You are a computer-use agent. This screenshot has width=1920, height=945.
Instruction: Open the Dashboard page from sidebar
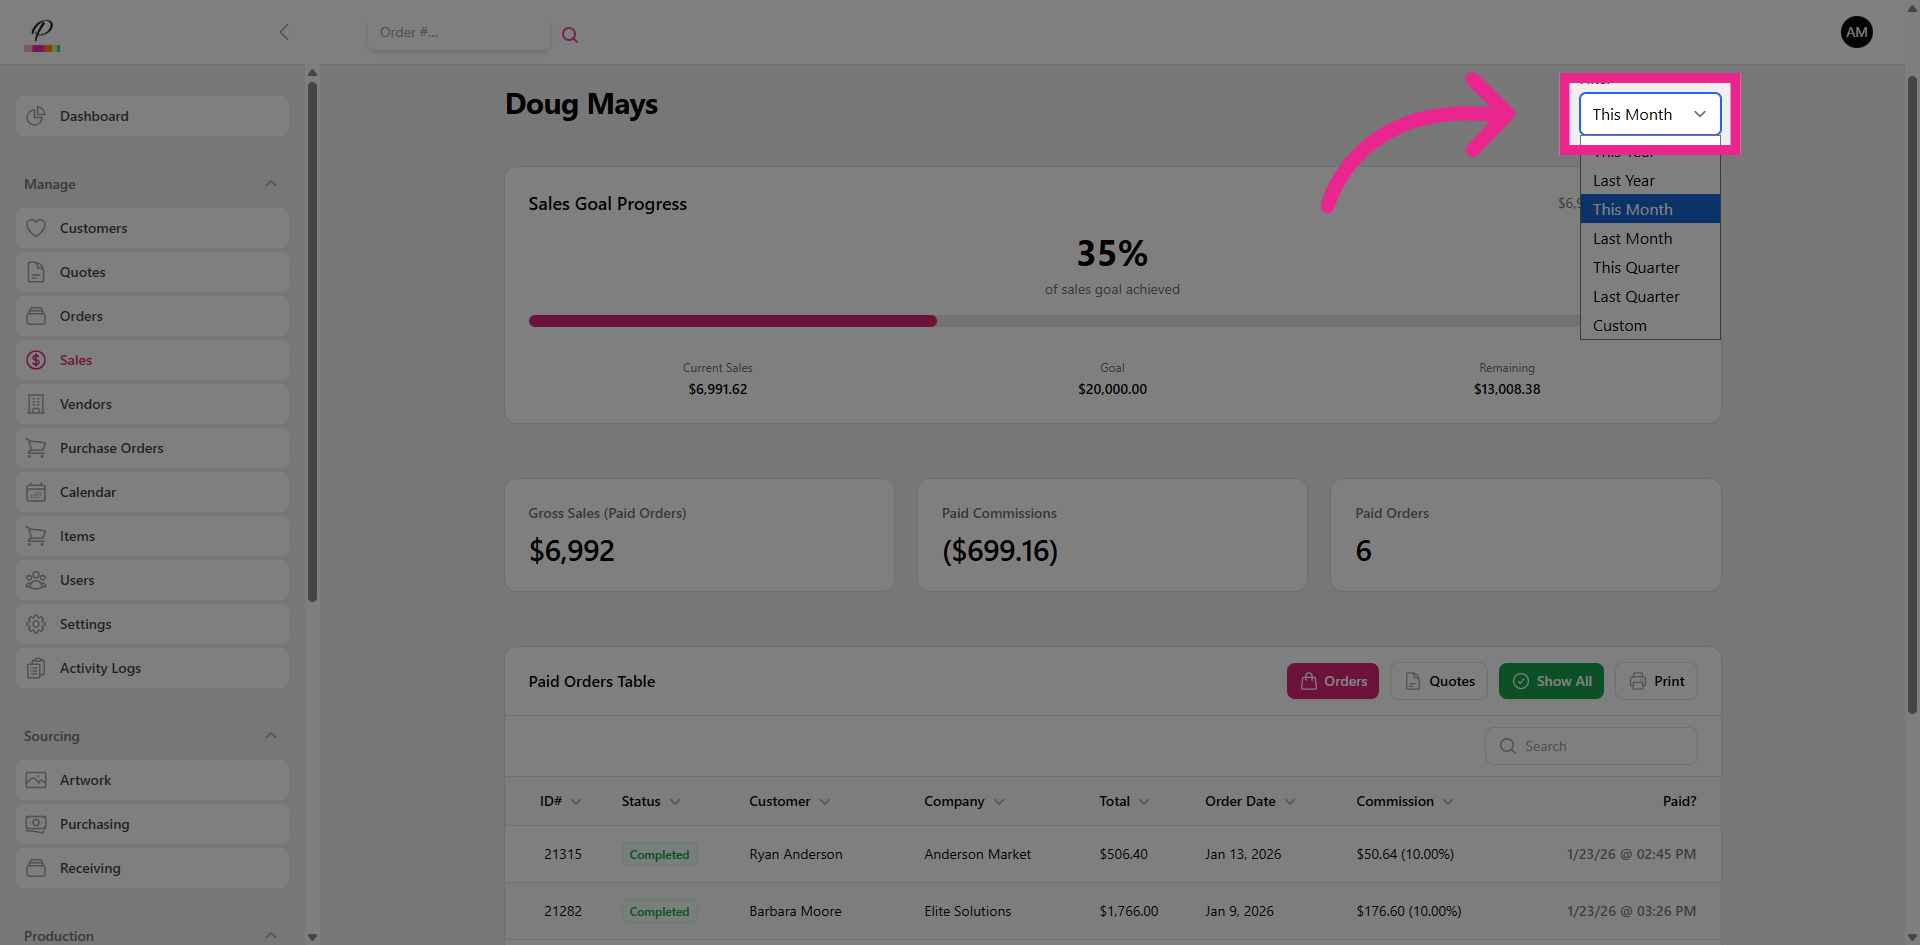(152, 116)
